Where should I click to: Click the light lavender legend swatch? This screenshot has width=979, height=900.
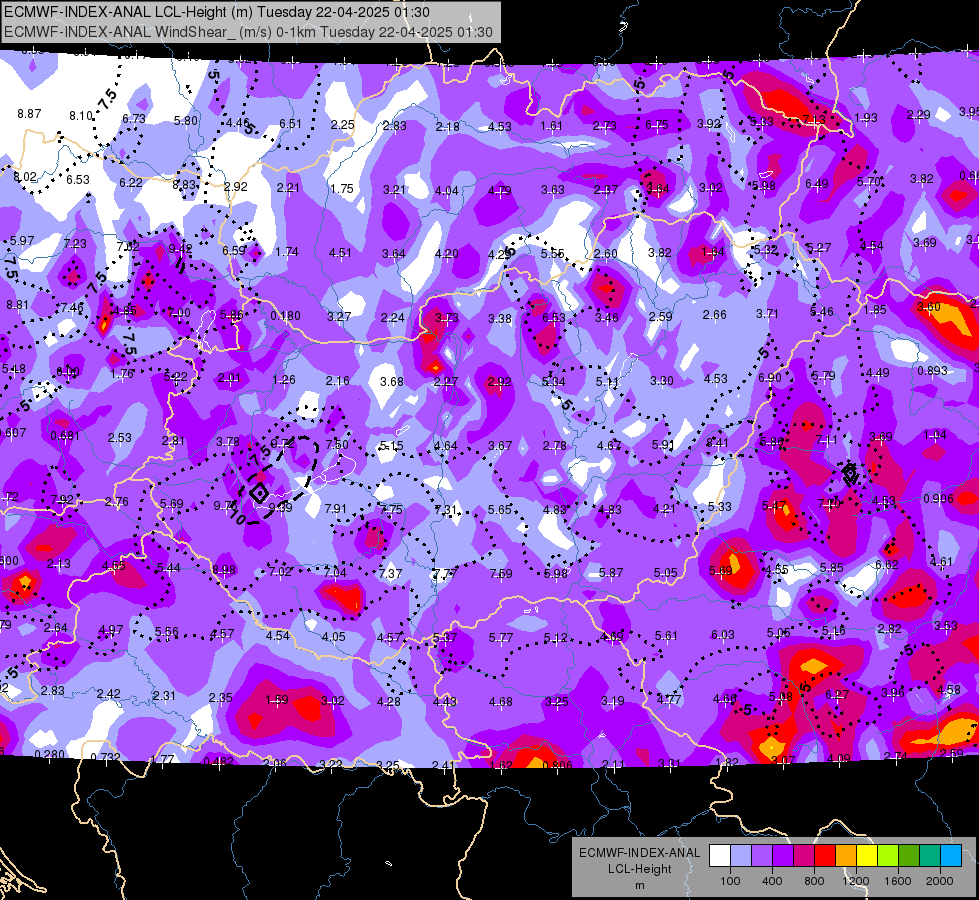[741, 856]
